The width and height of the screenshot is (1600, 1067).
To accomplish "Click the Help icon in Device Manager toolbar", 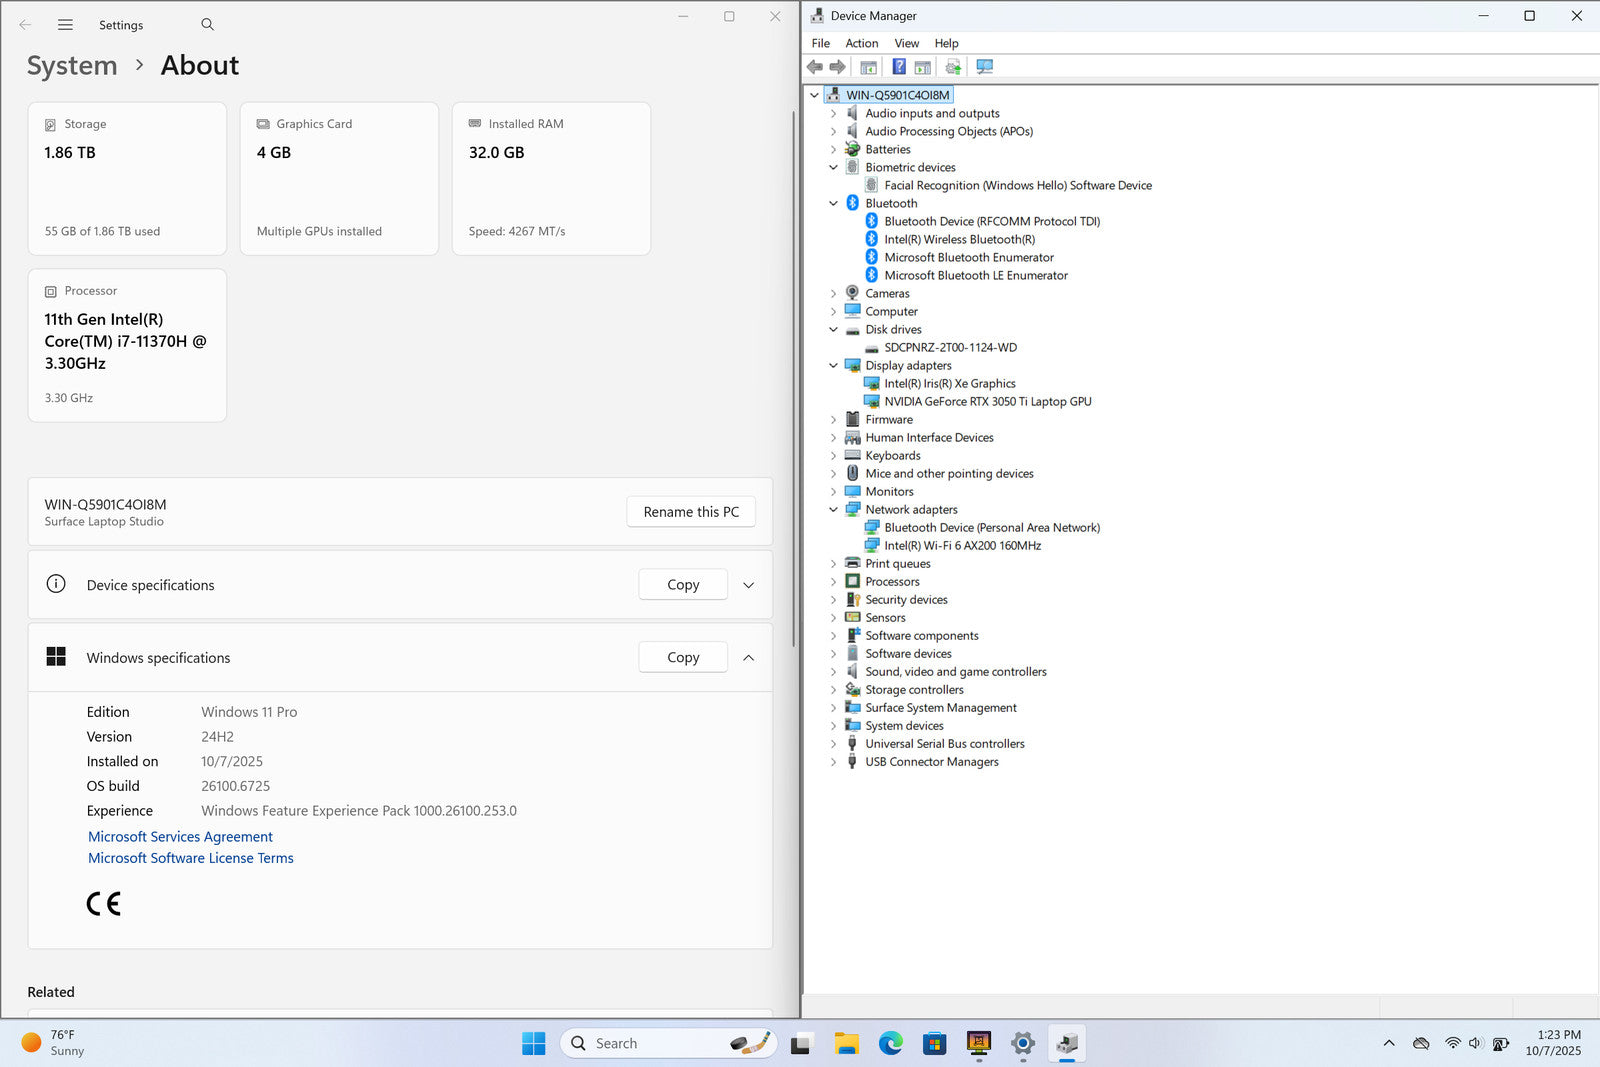I will [898, 67].
